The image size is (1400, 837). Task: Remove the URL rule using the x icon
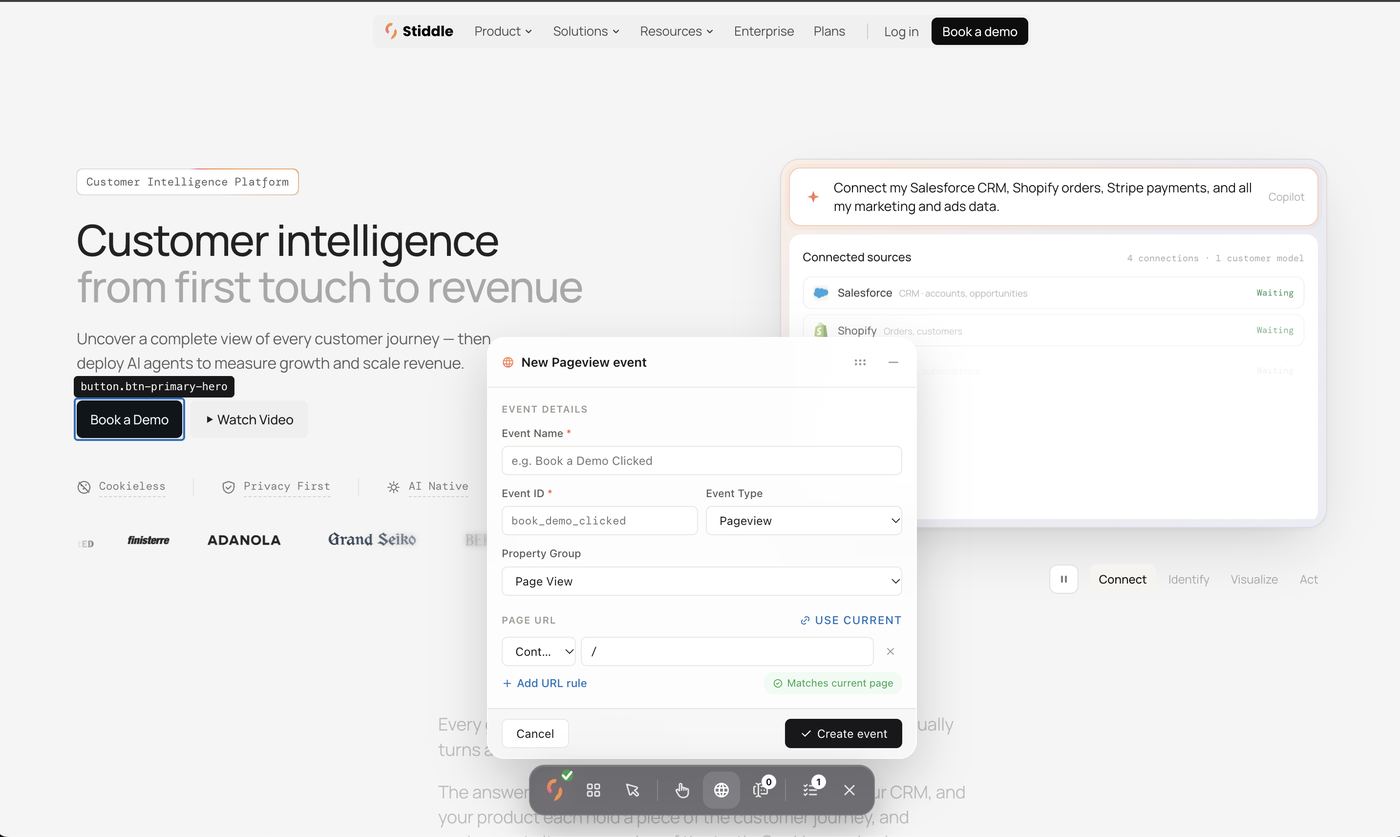890,651
